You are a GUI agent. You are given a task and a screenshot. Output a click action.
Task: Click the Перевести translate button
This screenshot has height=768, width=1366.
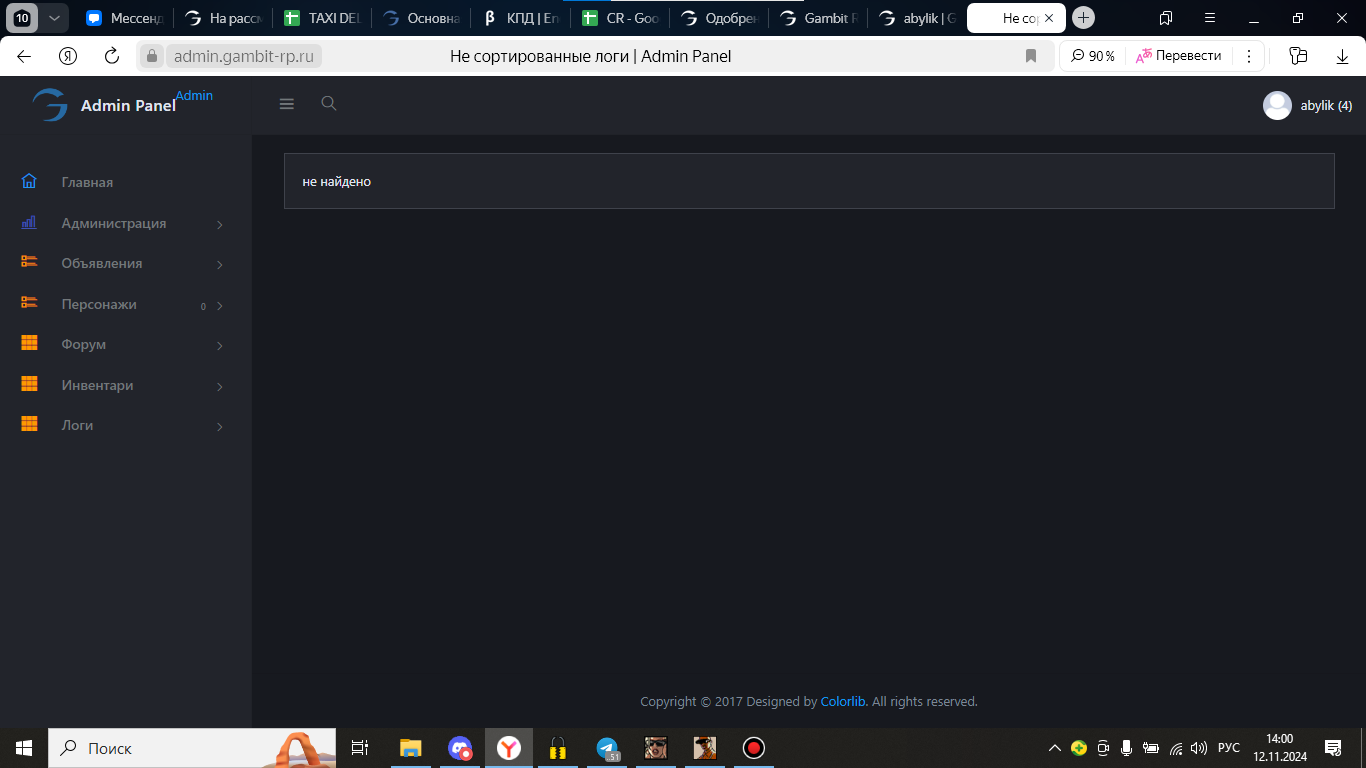click(x=1179, y=56)
